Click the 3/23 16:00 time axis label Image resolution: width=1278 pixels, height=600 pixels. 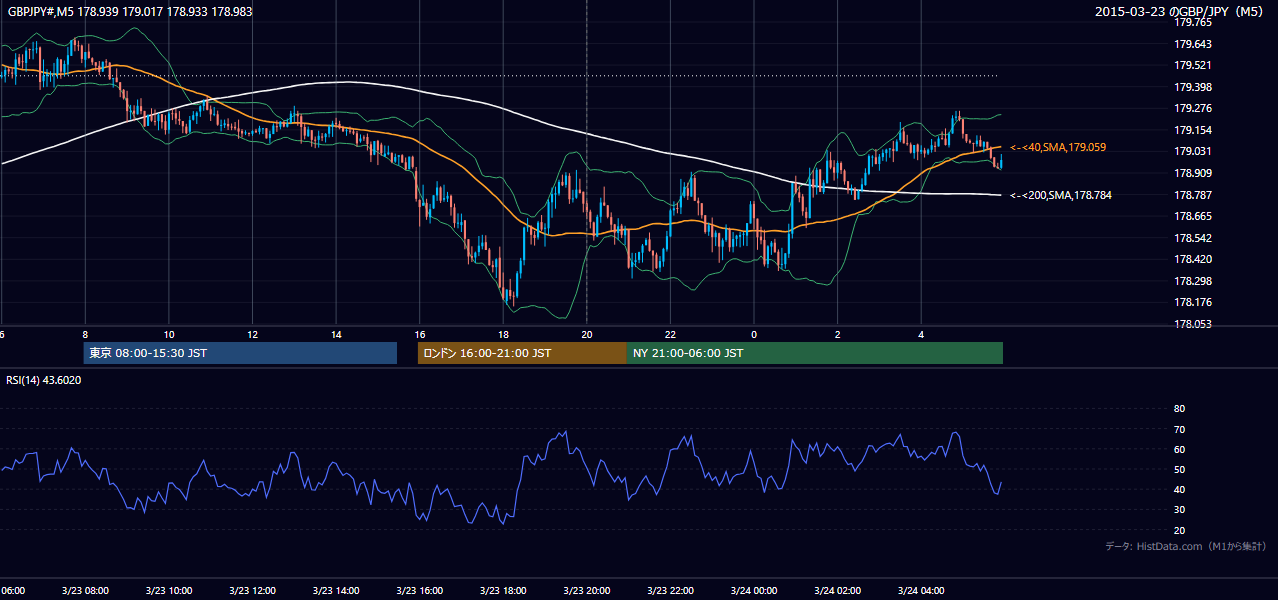tap(418, 591)
